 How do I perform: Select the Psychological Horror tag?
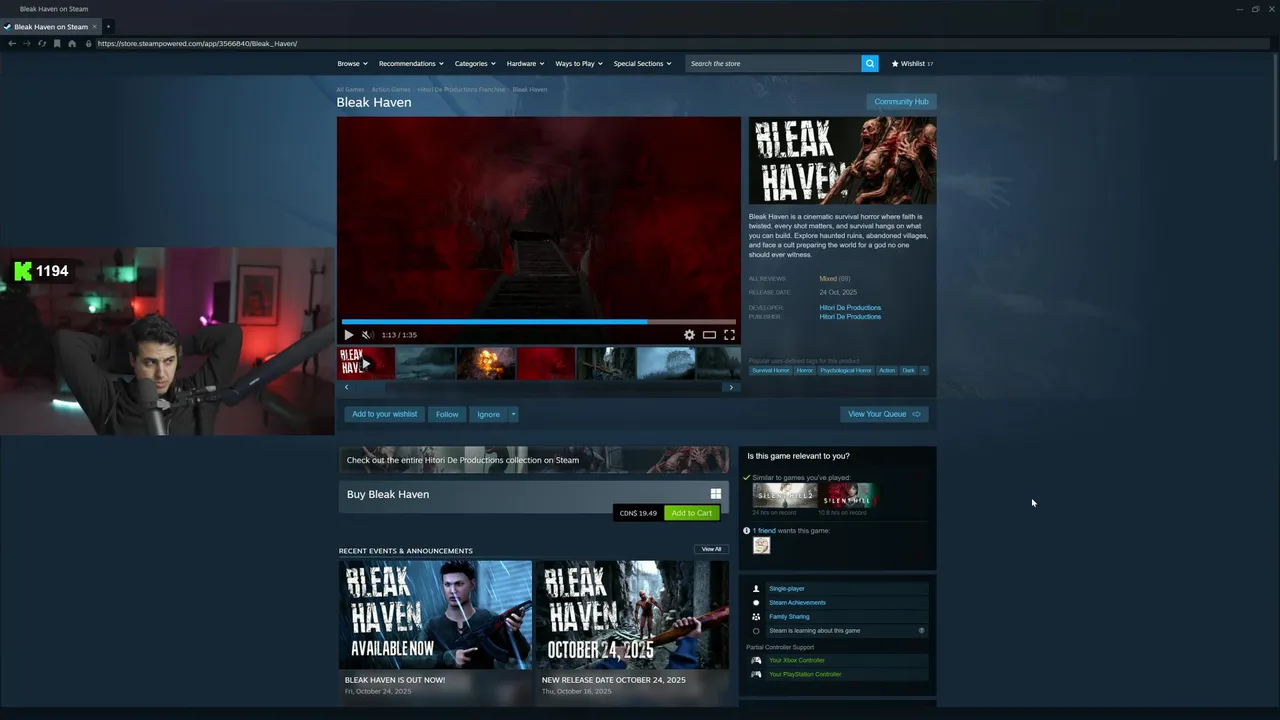coord(846,370)
